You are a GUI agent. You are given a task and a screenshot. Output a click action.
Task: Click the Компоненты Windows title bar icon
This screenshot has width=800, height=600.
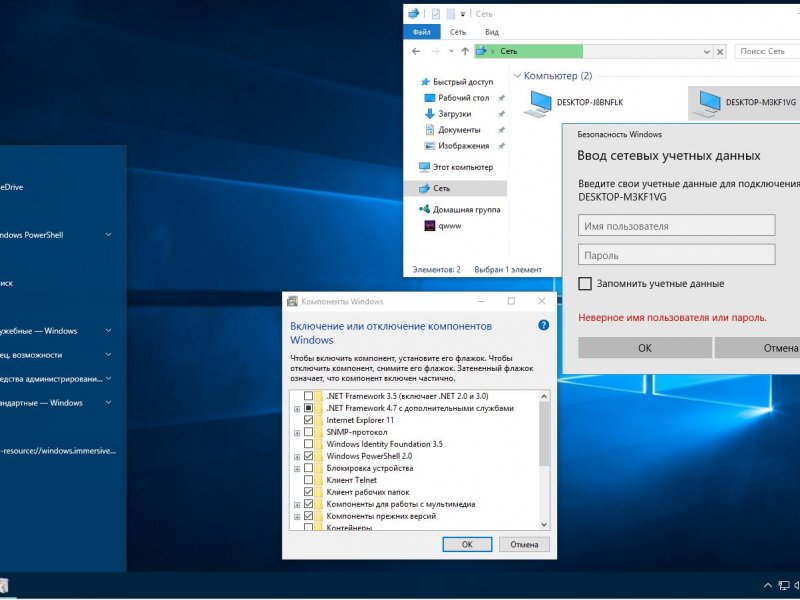(x=292, y=302)
